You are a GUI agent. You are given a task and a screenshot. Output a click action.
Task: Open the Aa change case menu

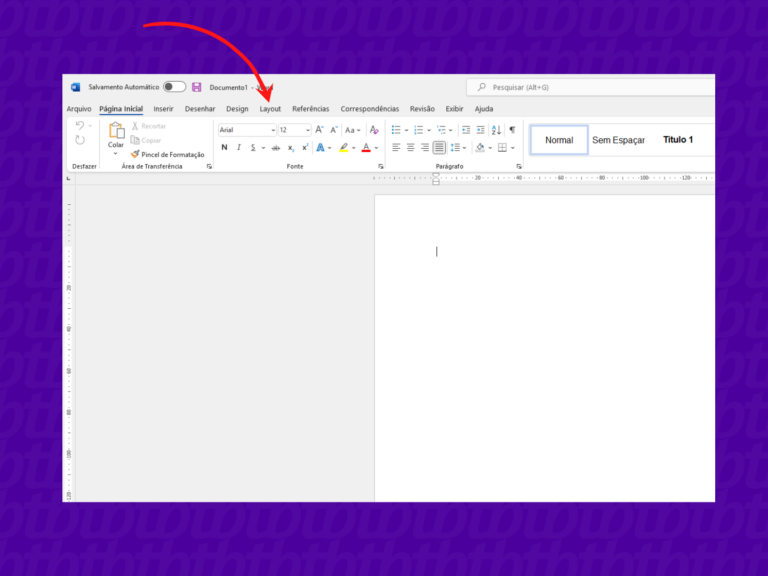coord(352,130)
